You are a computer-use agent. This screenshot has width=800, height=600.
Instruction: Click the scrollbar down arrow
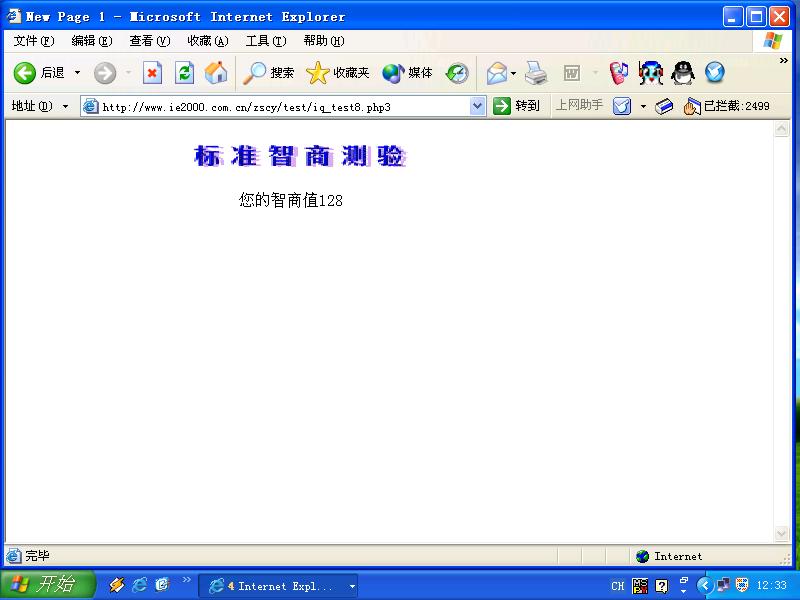click(781, 534)
